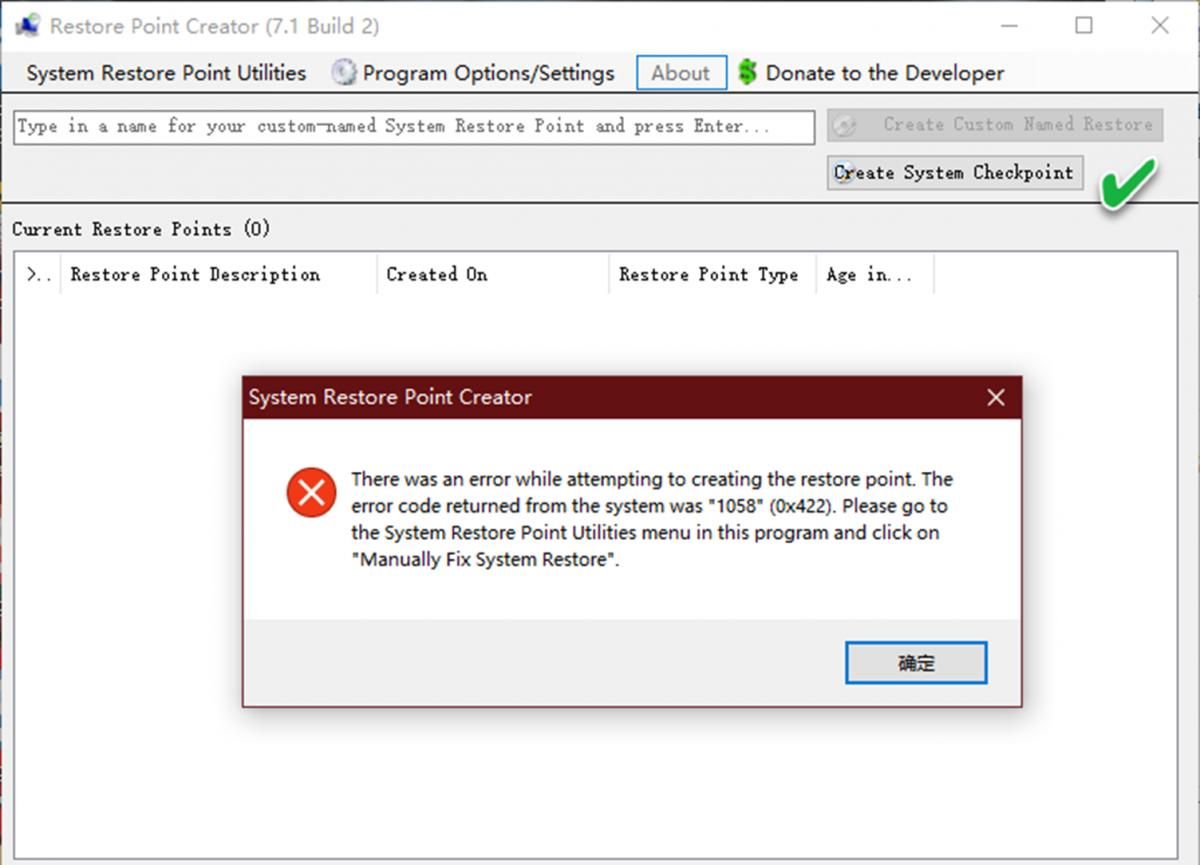Sort by Restore Point Description column

pos(195,275)
